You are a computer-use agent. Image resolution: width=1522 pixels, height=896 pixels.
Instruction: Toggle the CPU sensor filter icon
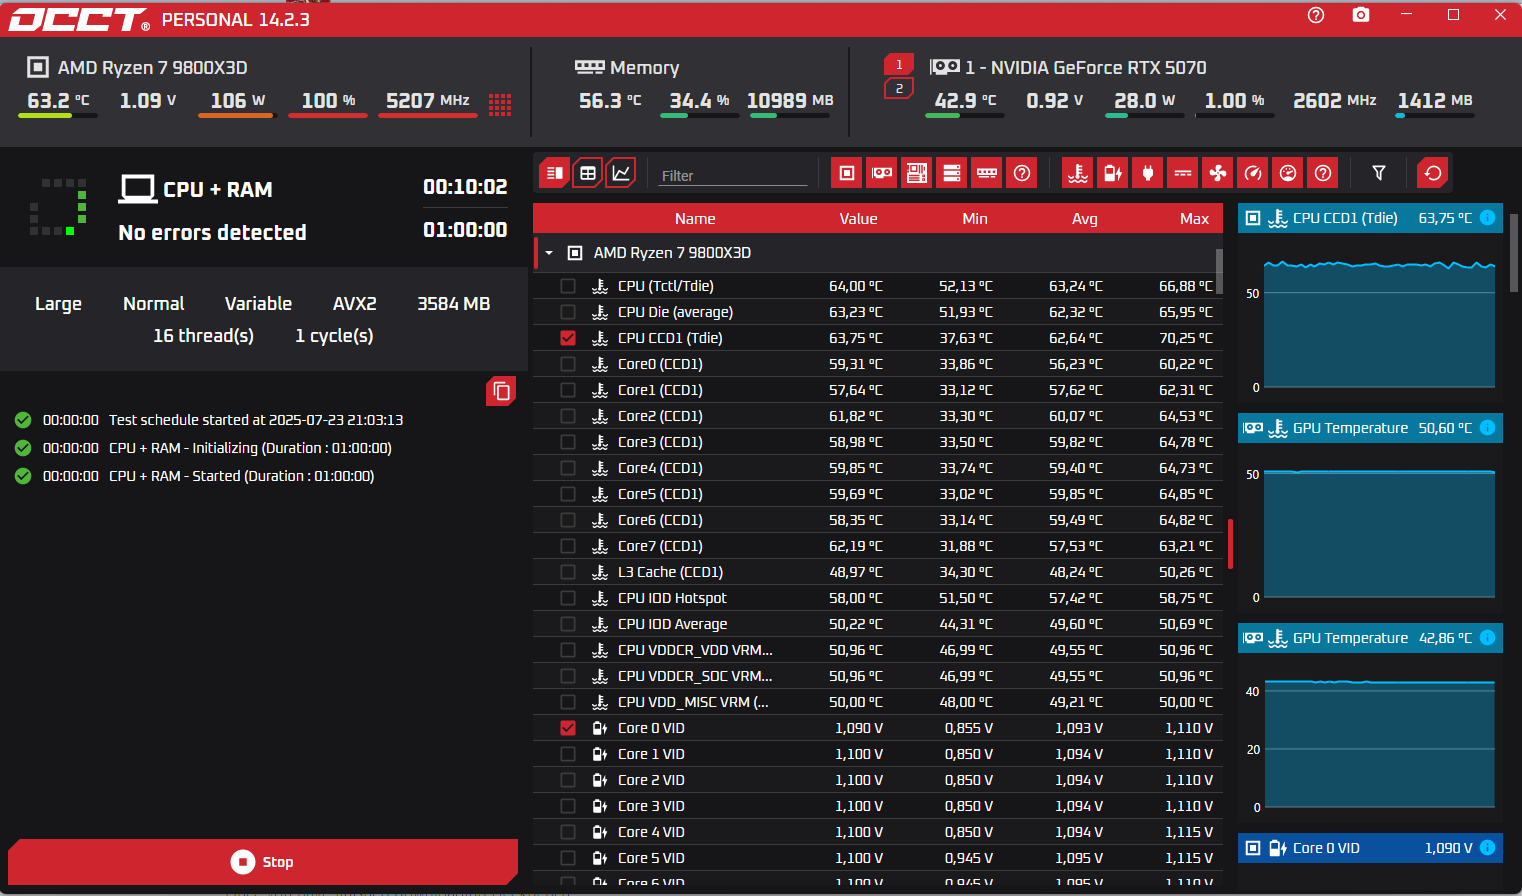tap(847, 173)
